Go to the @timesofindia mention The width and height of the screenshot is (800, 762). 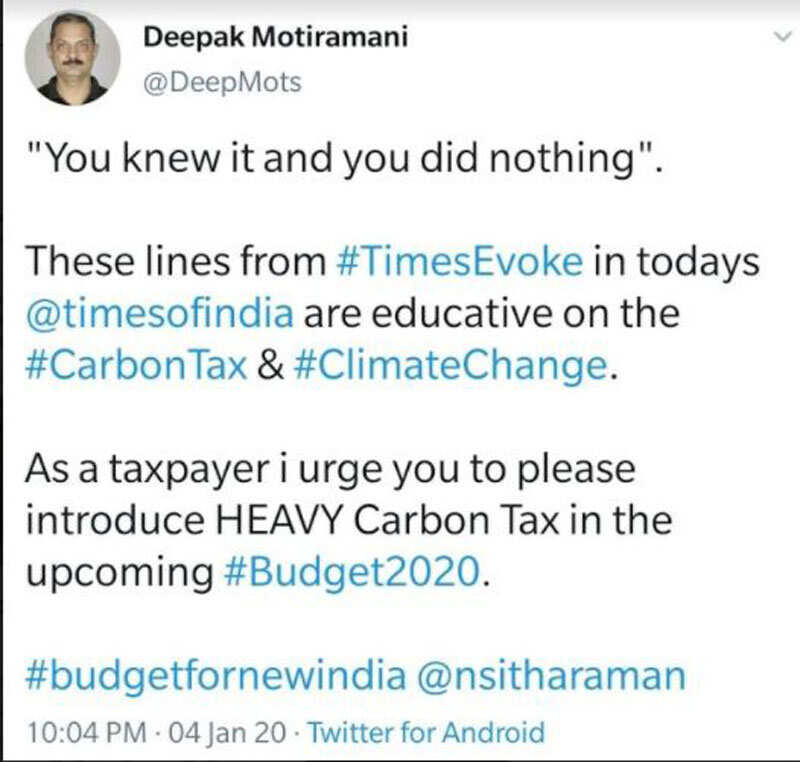(161, 314)
